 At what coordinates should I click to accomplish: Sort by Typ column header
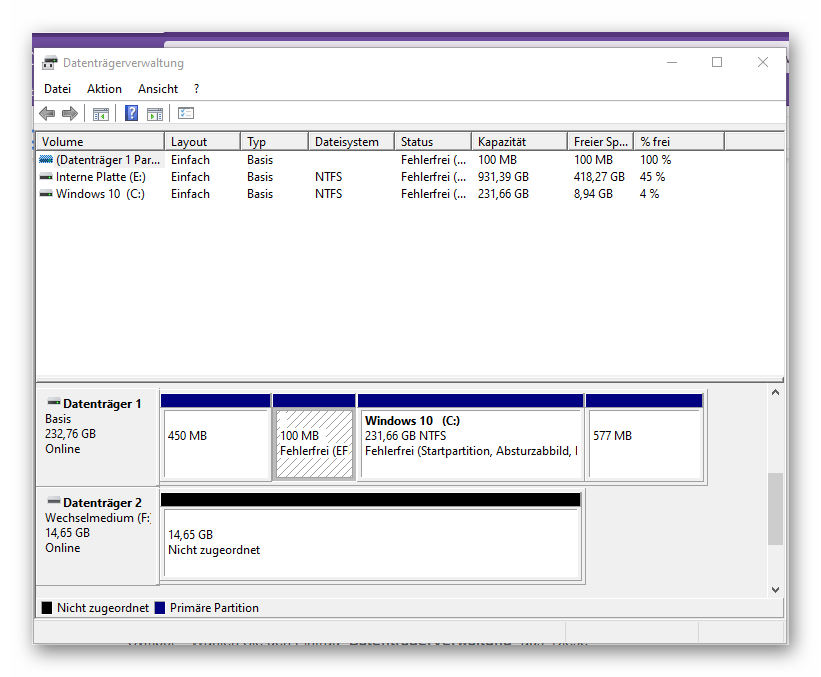274,141
